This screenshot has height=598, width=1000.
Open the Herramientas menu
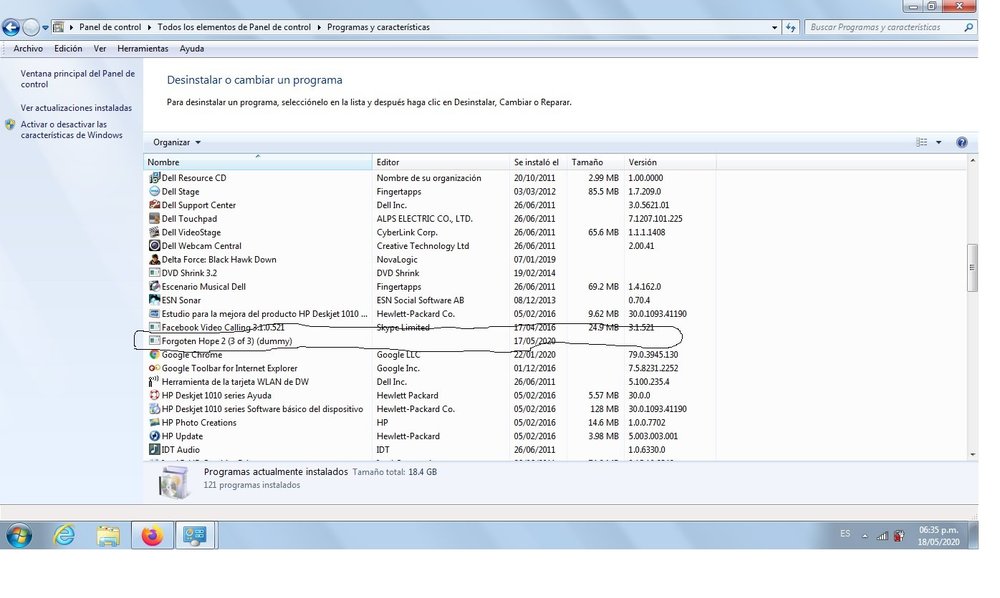click(x=143, y=48)
